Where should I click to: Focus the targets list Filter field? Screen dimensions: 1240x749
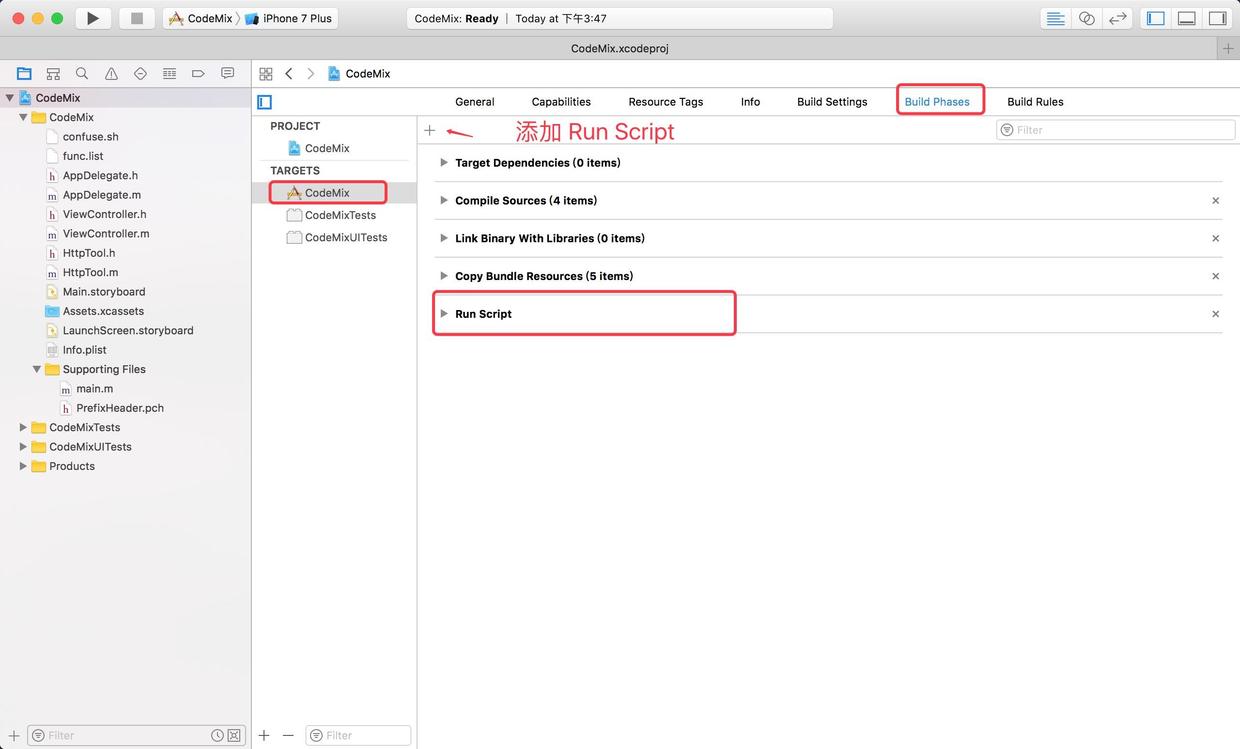(x=358, y=735)
